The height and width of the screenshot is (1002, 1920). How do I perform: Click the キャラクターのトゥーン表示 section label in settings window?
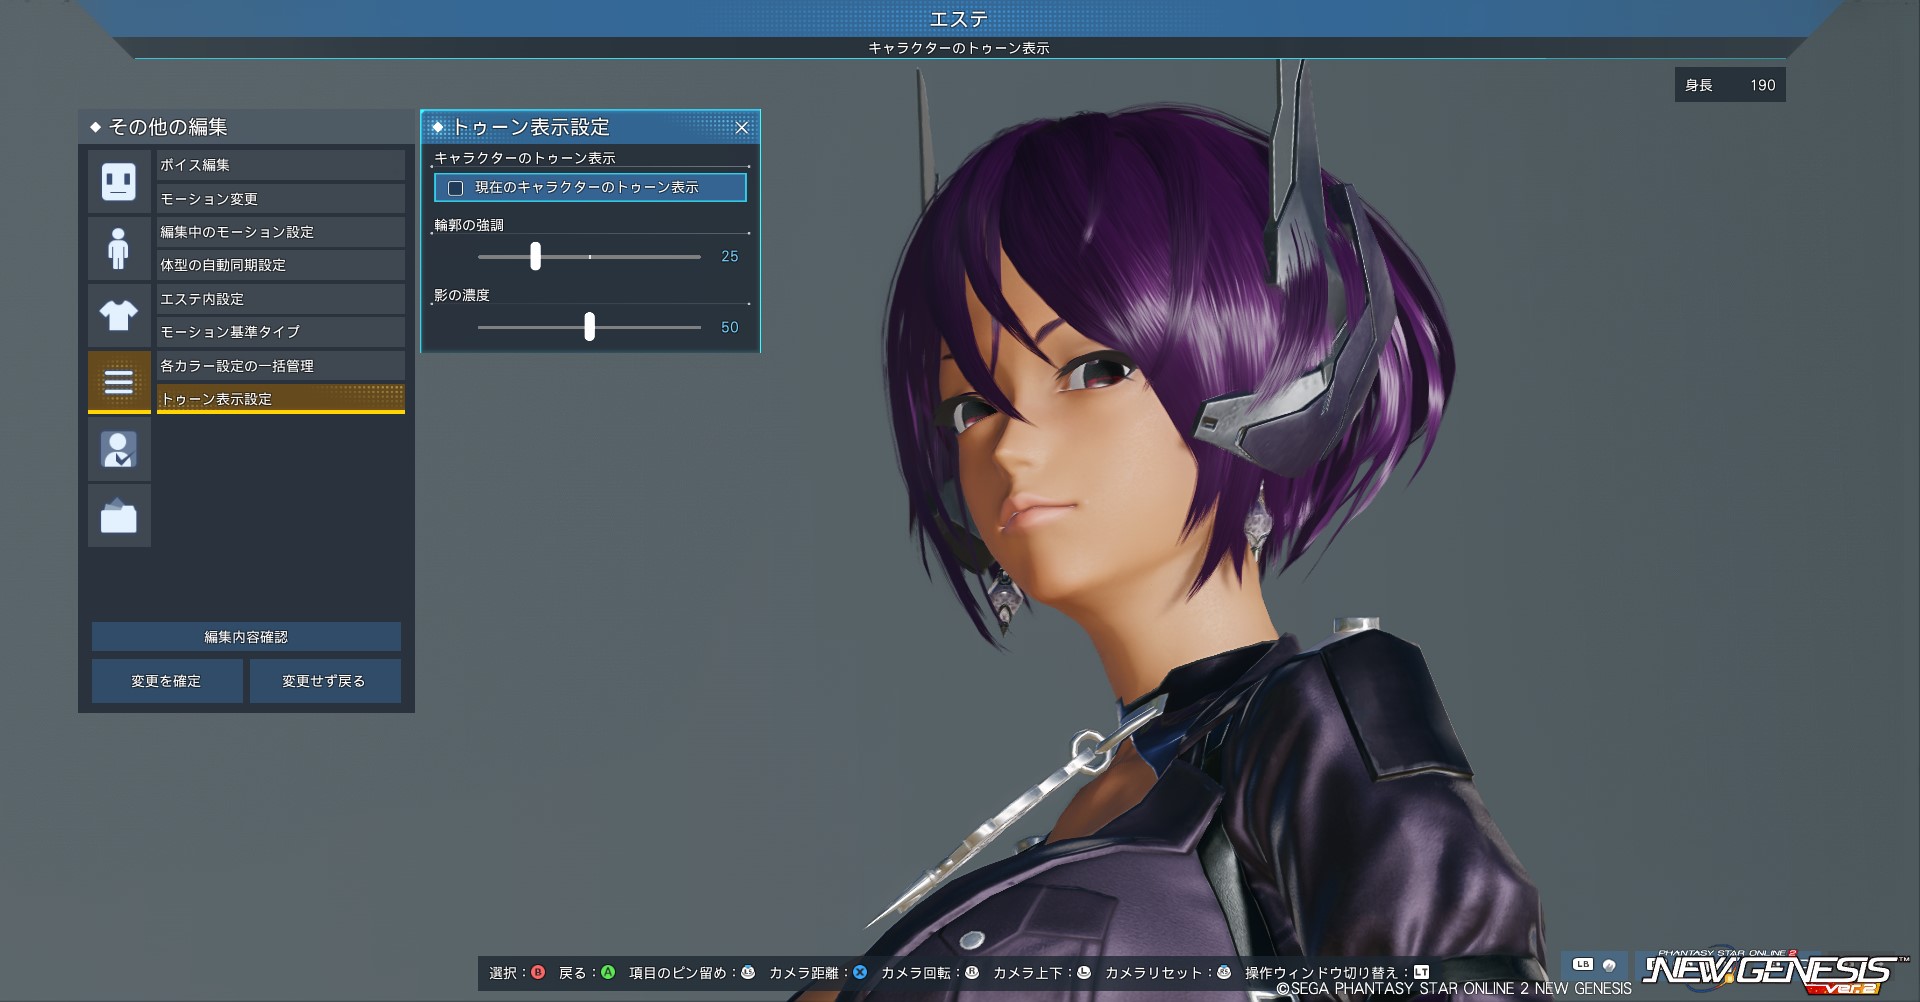point(525,158)
